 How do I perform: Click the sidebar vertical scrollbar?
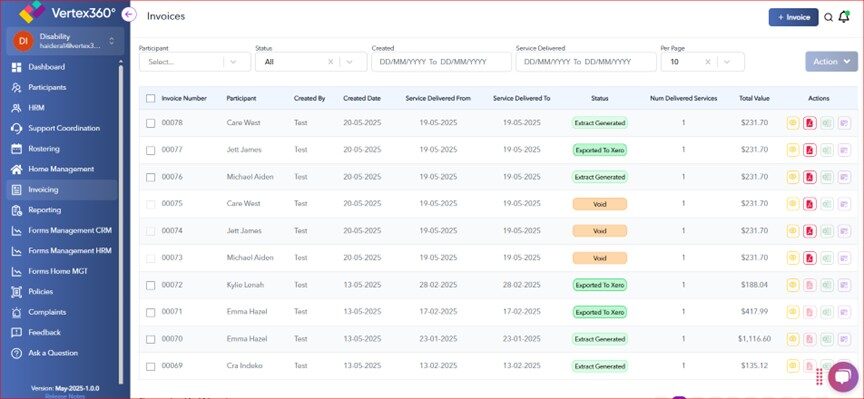tap(121, 220)
